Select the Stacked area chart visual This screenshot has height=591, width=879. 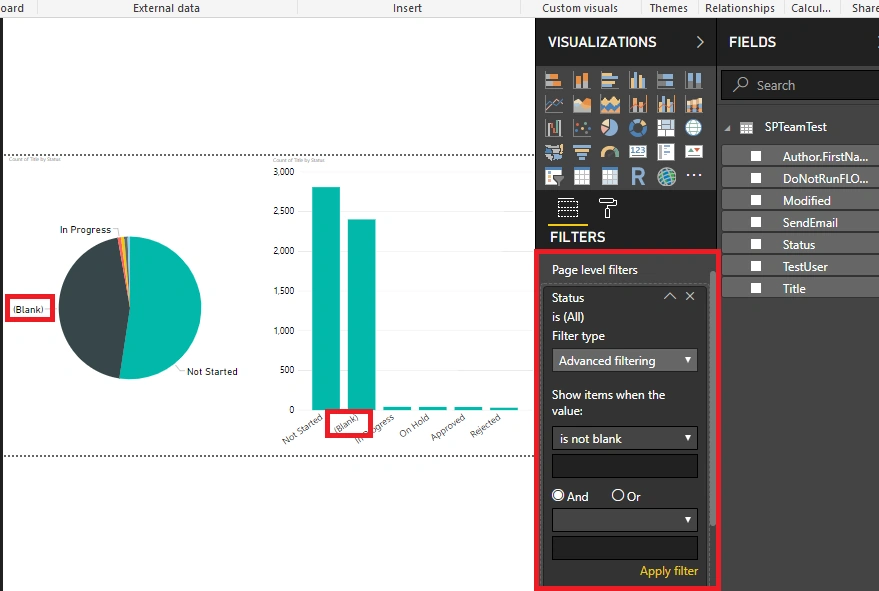point(609,104)
